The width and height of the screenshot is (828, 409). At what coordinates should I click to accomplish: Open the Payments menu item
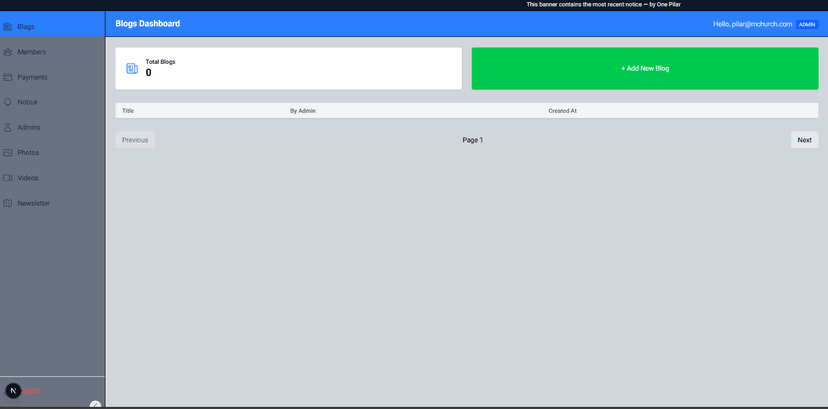[52, 77]
